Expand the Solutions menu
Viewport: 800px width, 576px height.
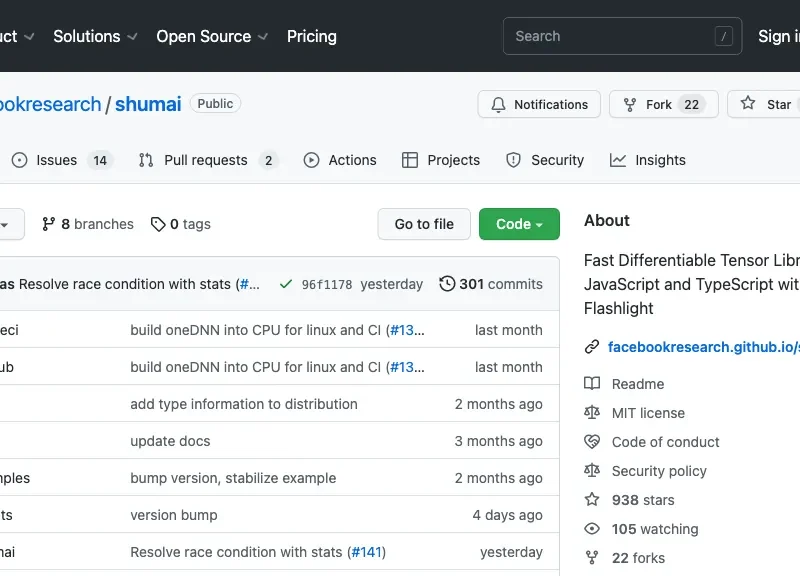95,36
